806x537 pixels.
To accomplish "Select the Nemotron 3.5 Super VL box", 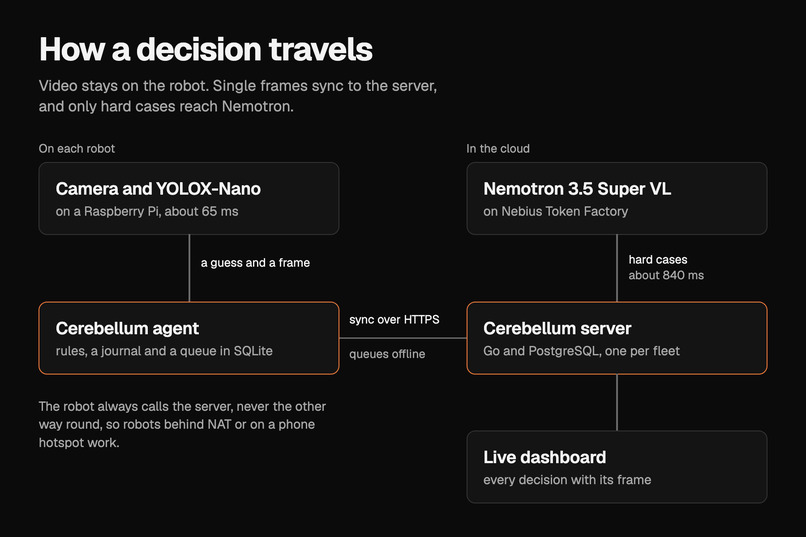I will pos(617,198).
